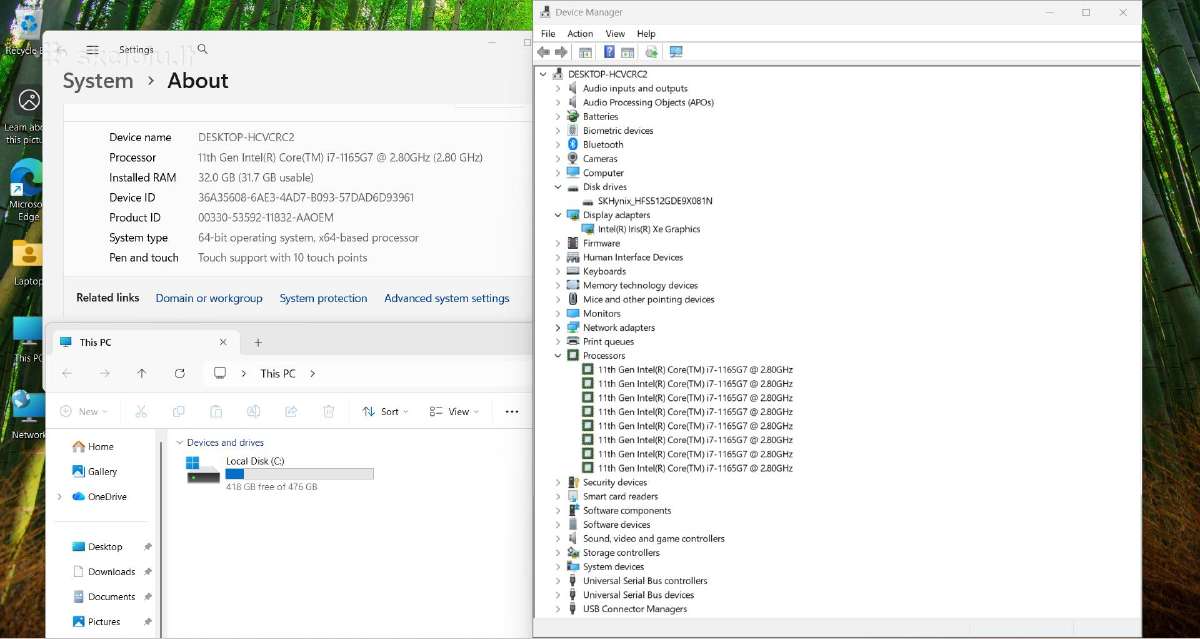Open Sort dropdown in File Explorer
Viewport: 1200px width, 639px height.
click(x=384, y=411)
